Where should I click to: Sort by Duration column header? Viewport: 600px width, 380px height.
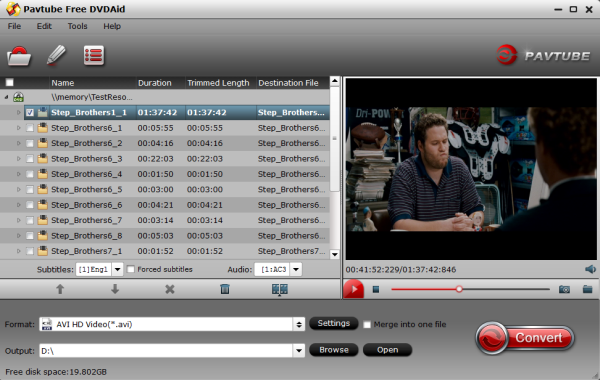coord(160,83)
